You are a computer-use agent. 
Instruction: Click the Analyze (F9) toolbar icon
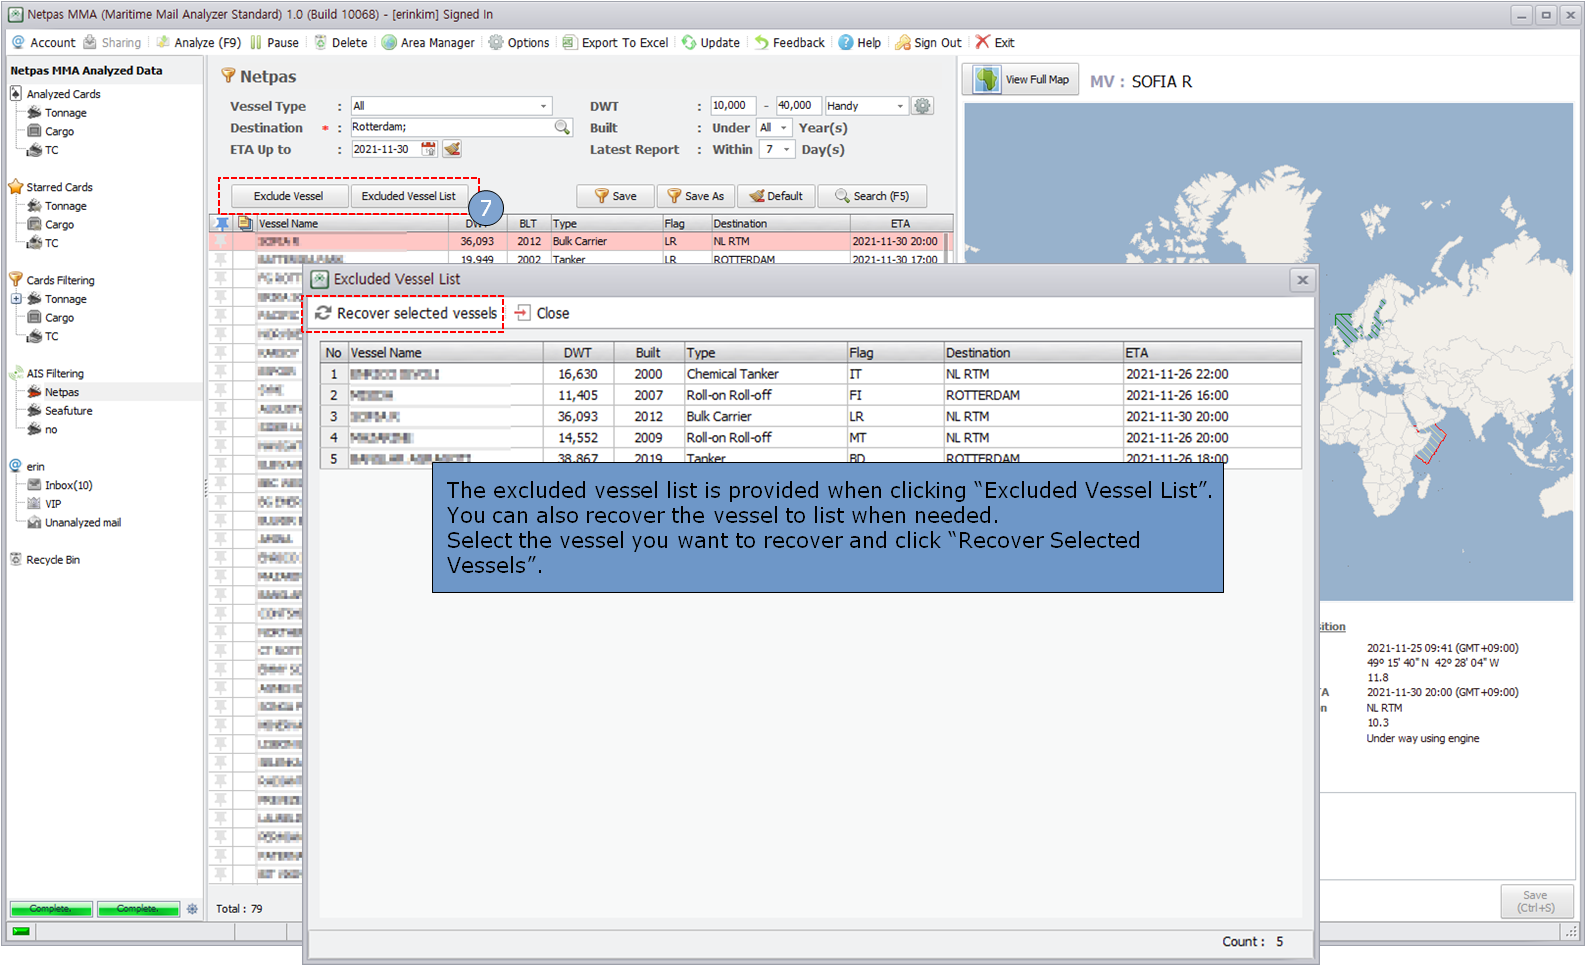click(163, 43)
